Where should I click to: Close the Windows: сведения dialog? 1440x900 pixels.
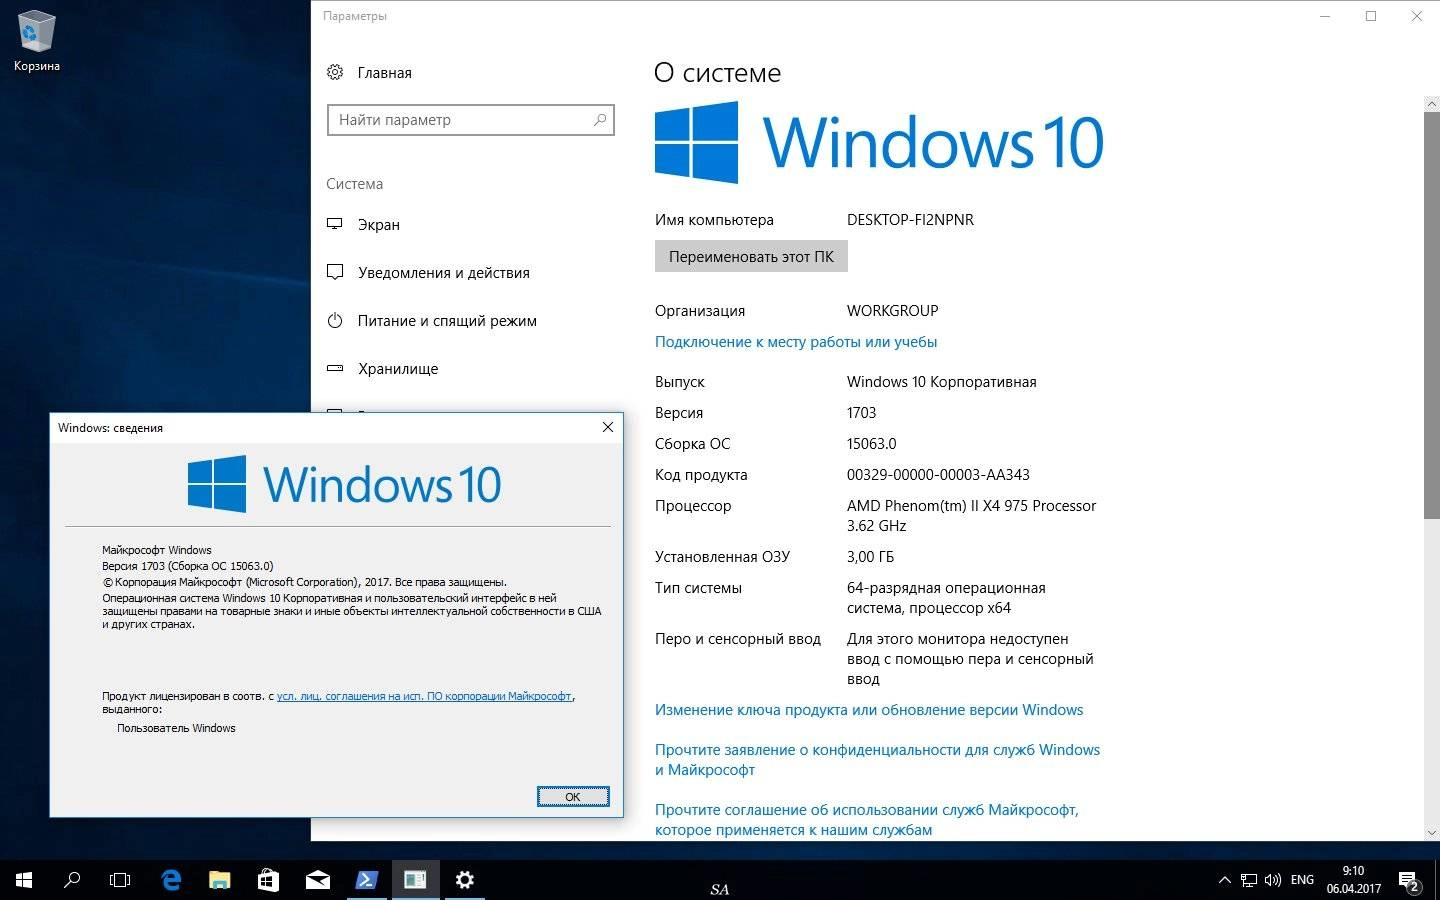pyautogui.click(x=607, y=427)
